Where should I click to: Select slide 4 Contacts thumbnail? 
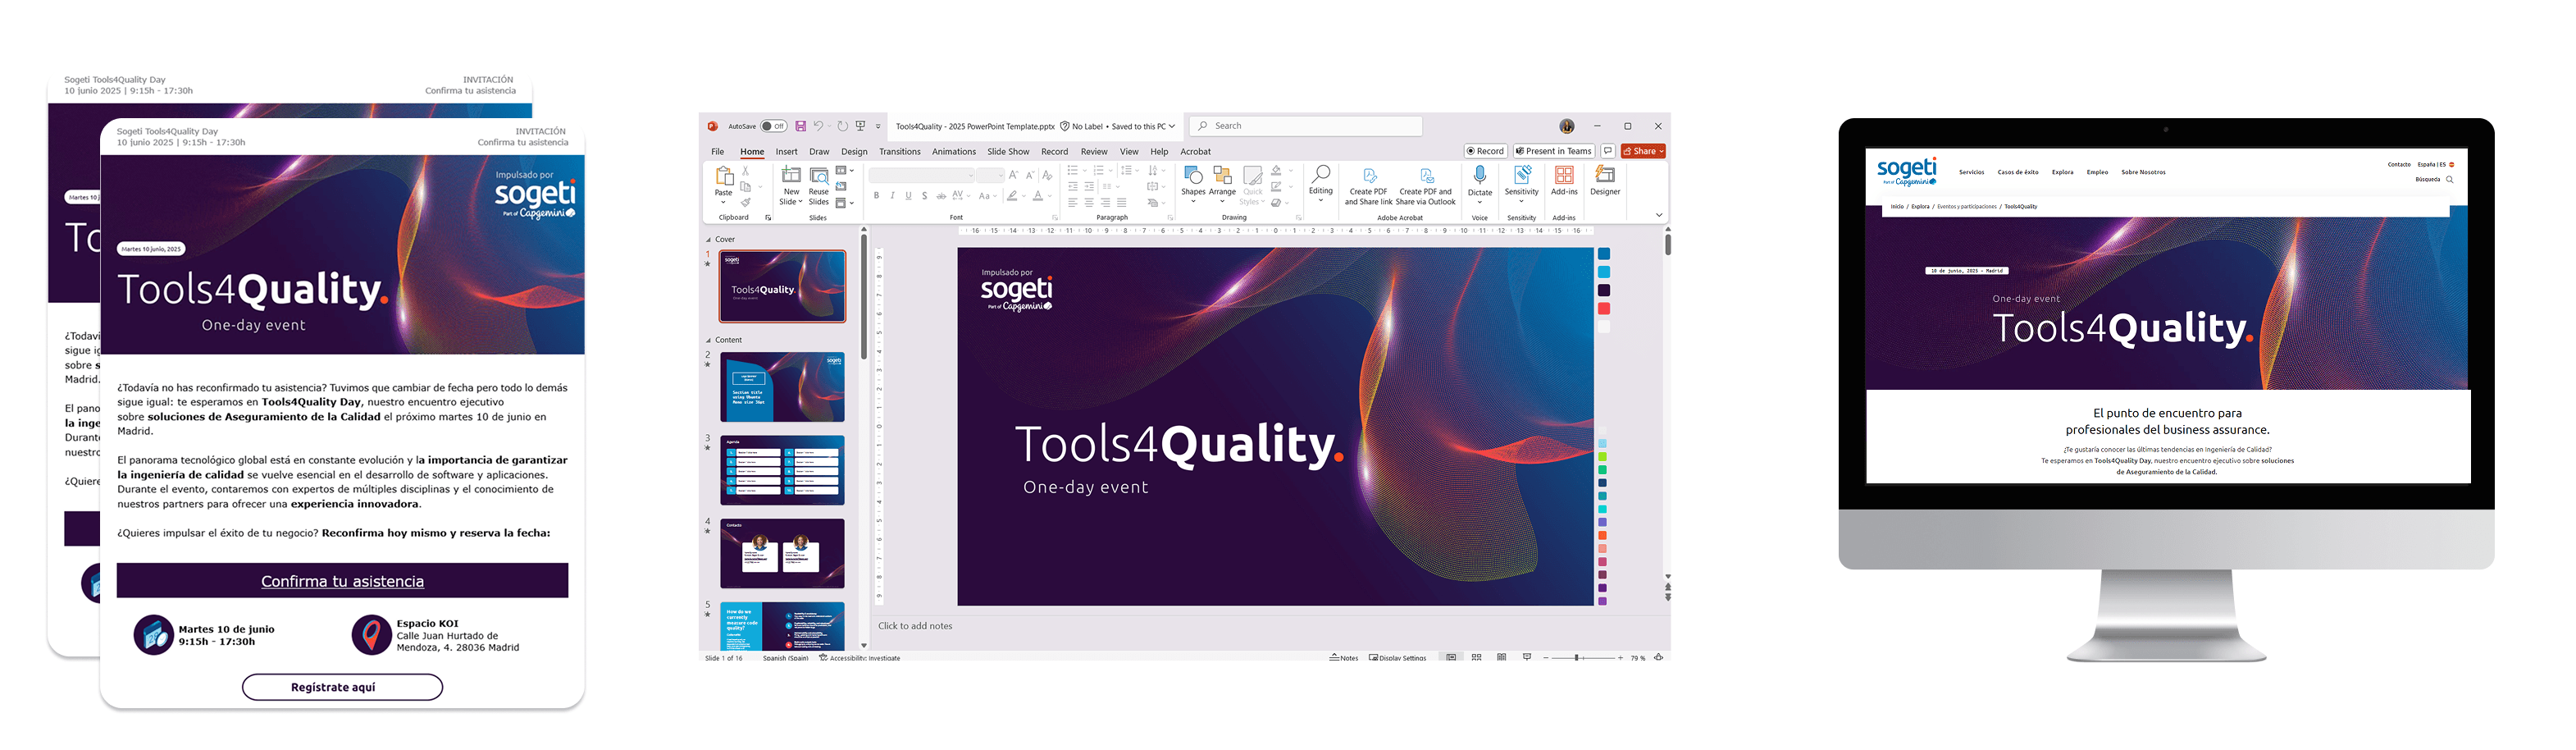(782, 553)
